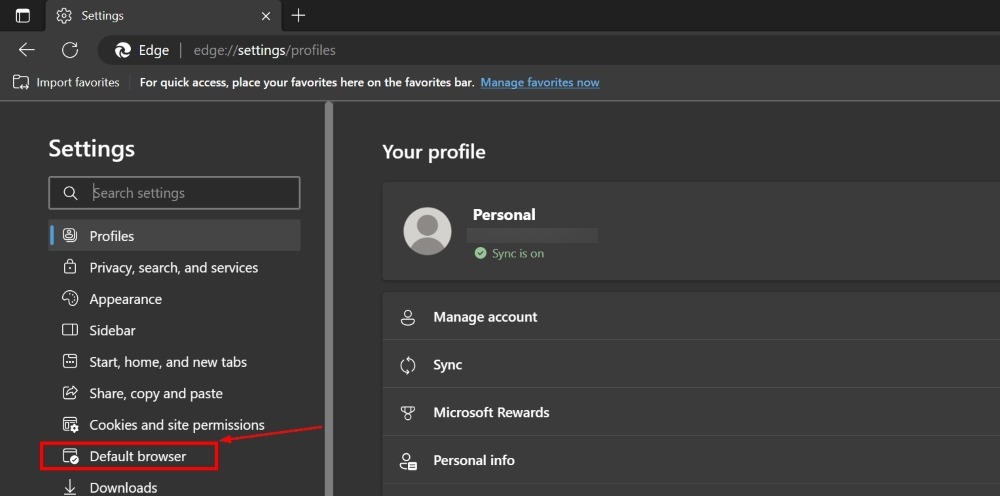
Task: Open Microsoft Rewards
Action: click(691, 412)
